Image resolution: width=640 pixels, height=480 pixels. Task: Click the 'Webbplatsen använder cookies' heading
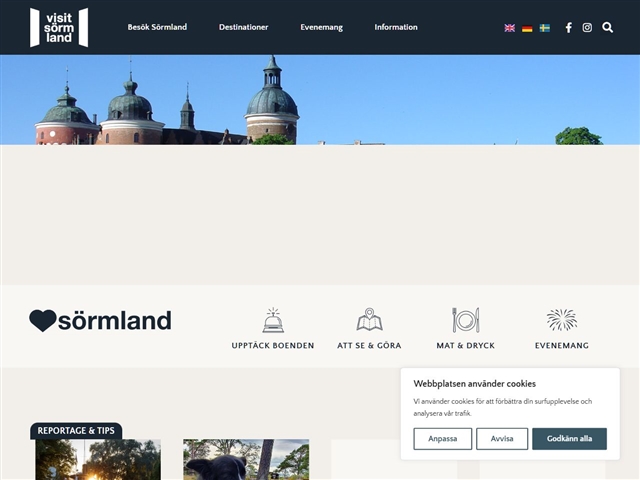click(x=474, y=384)
